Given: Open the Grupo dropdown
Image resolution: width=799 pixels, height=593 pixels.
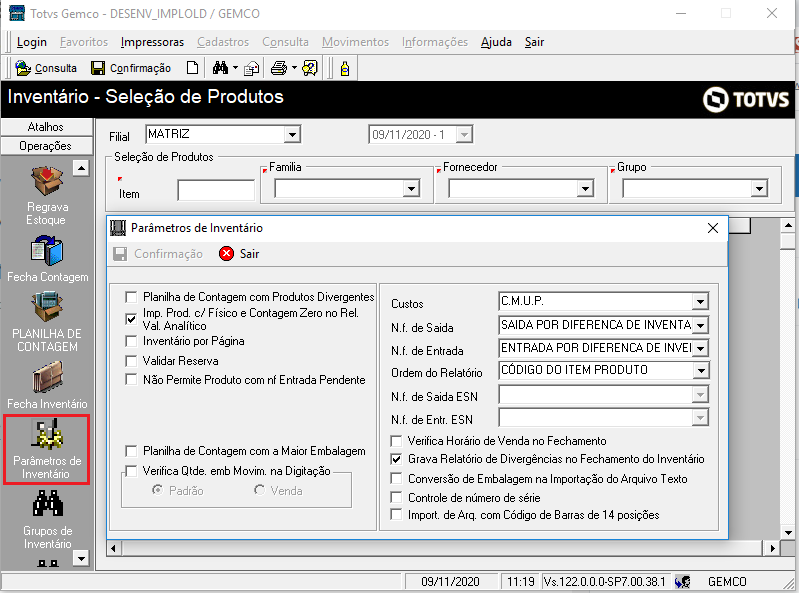Looking at the screenshot, I should point(759,189).
